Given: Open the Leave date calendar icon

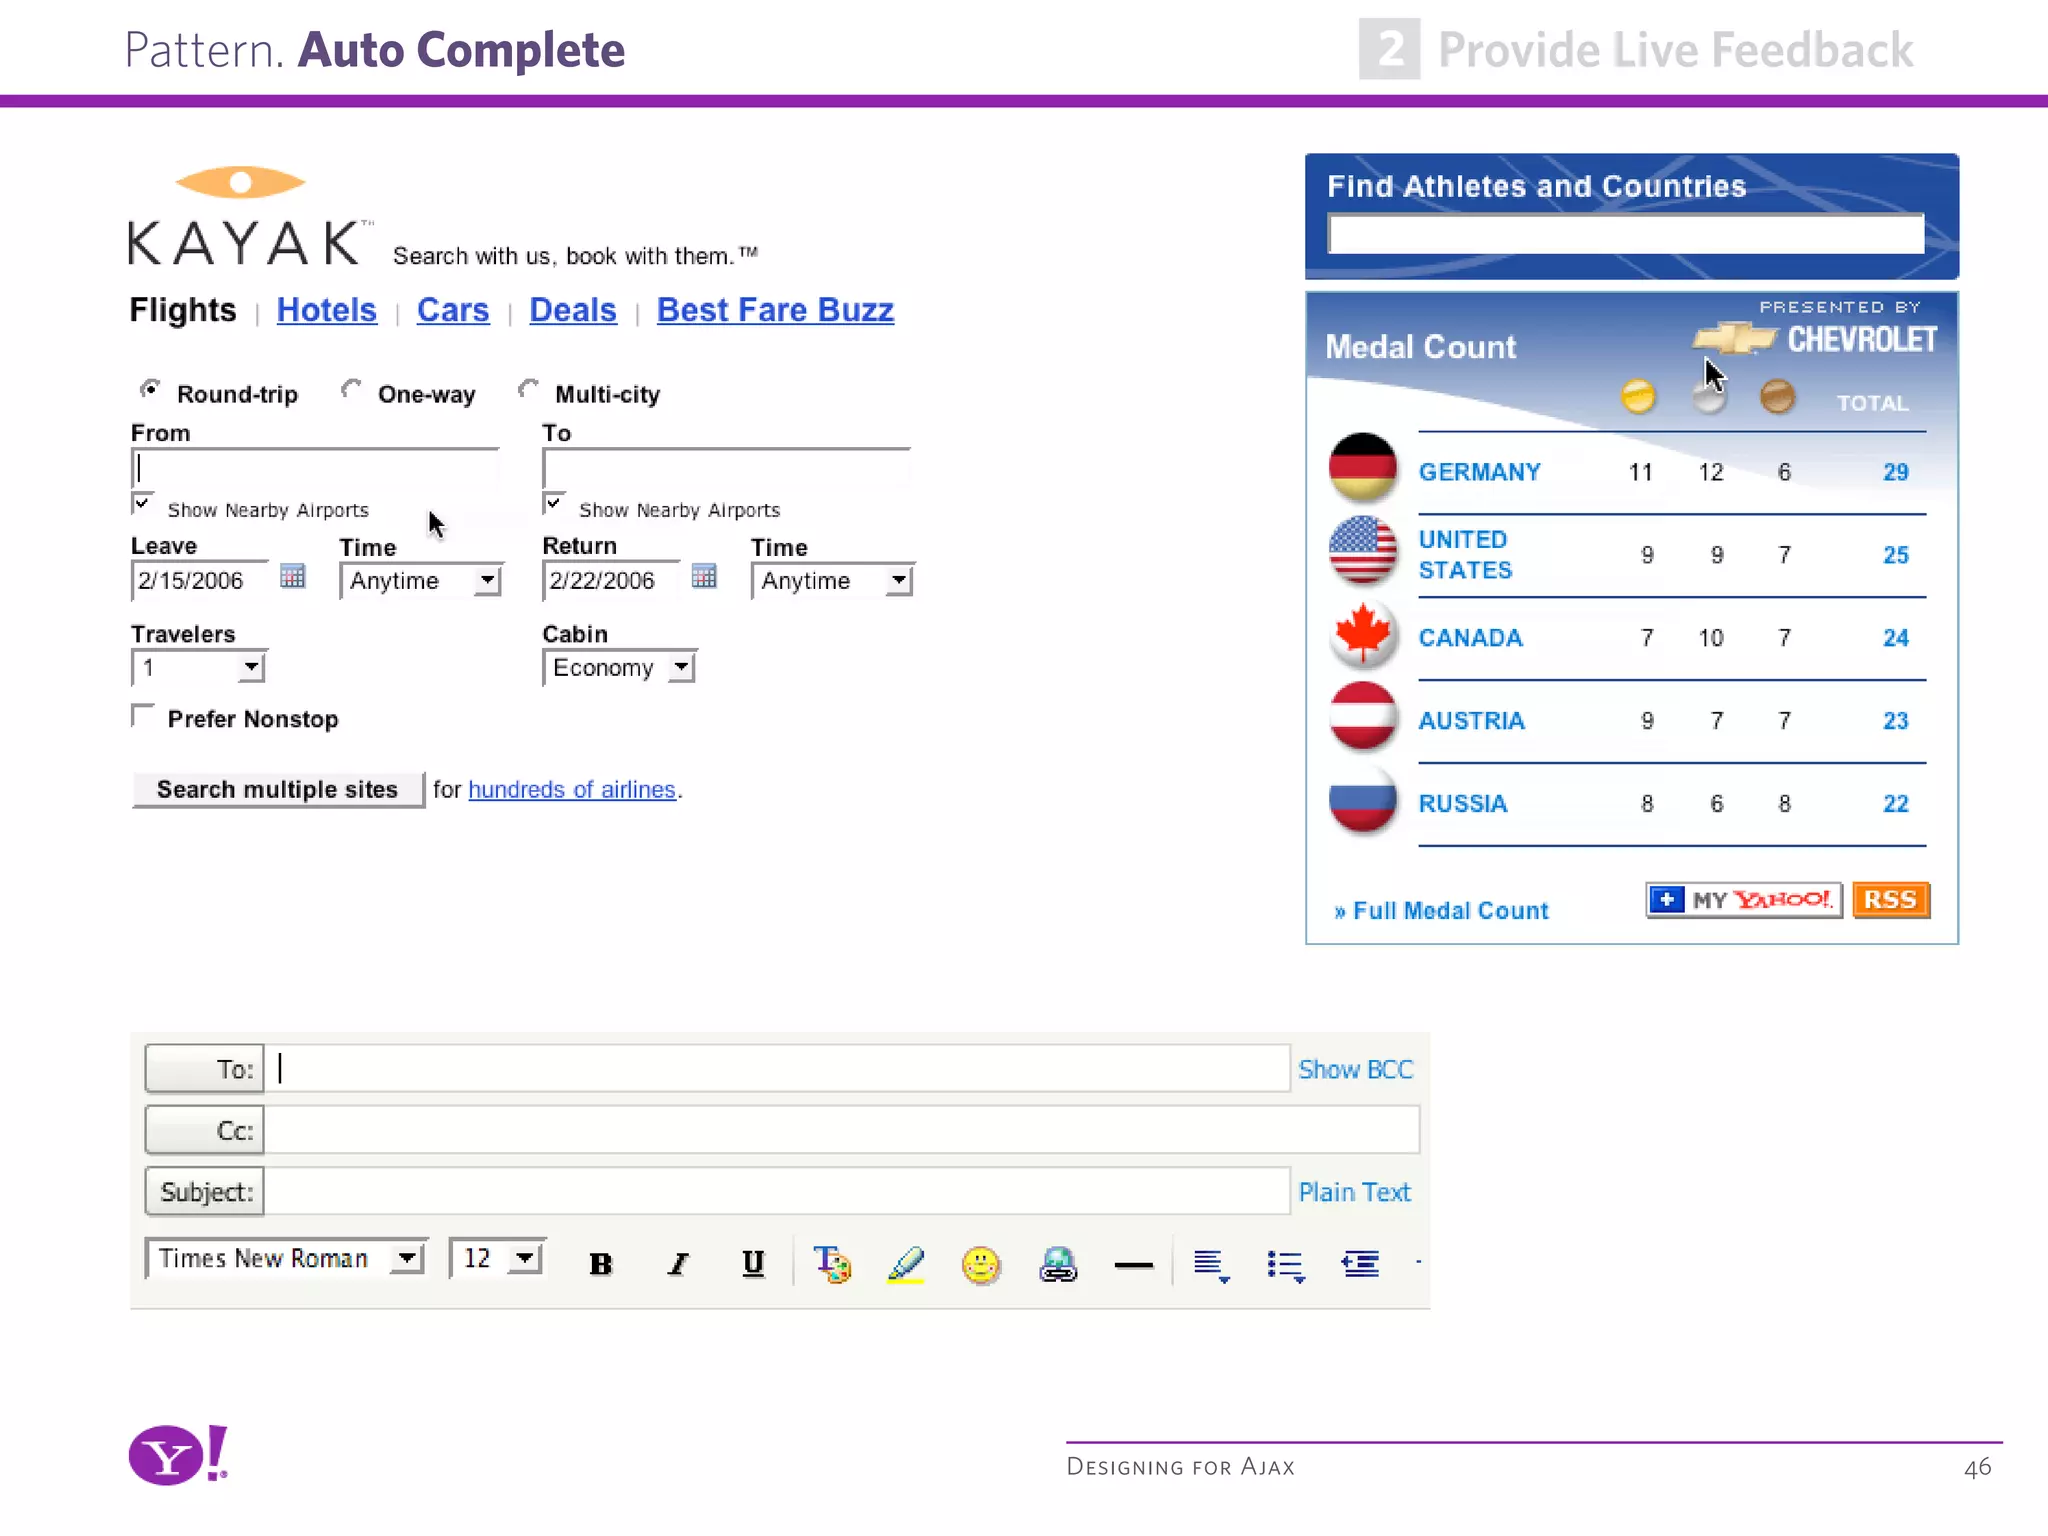Looking at the screenshot, I should 292,577.
